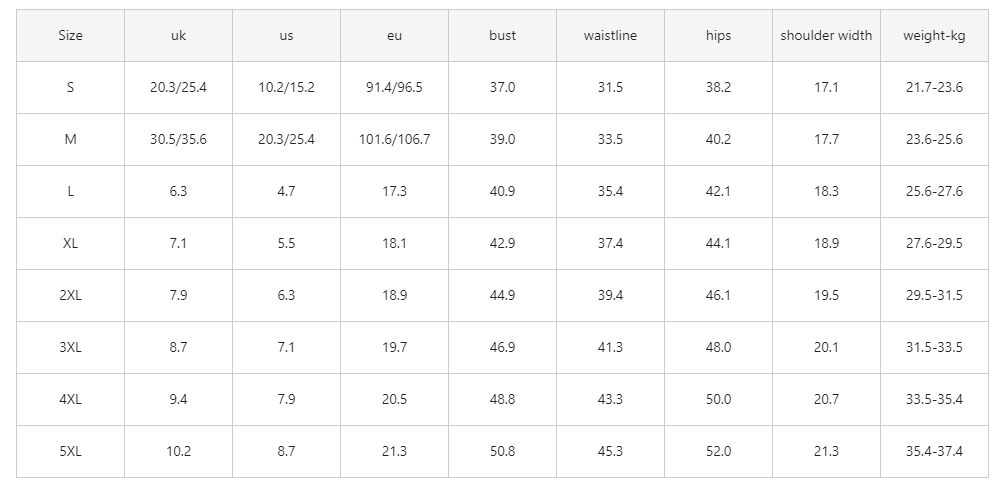Click the weight-kg header cell

[x=934, y=36]
